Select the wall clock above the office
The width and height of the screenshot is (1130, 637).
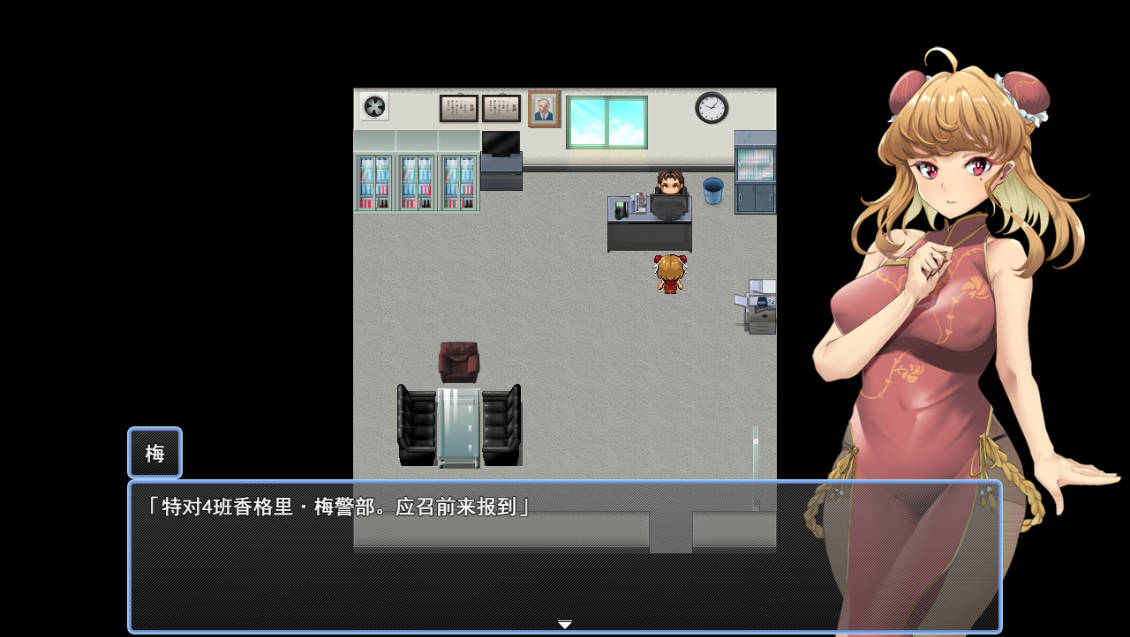tap(710, 106)
